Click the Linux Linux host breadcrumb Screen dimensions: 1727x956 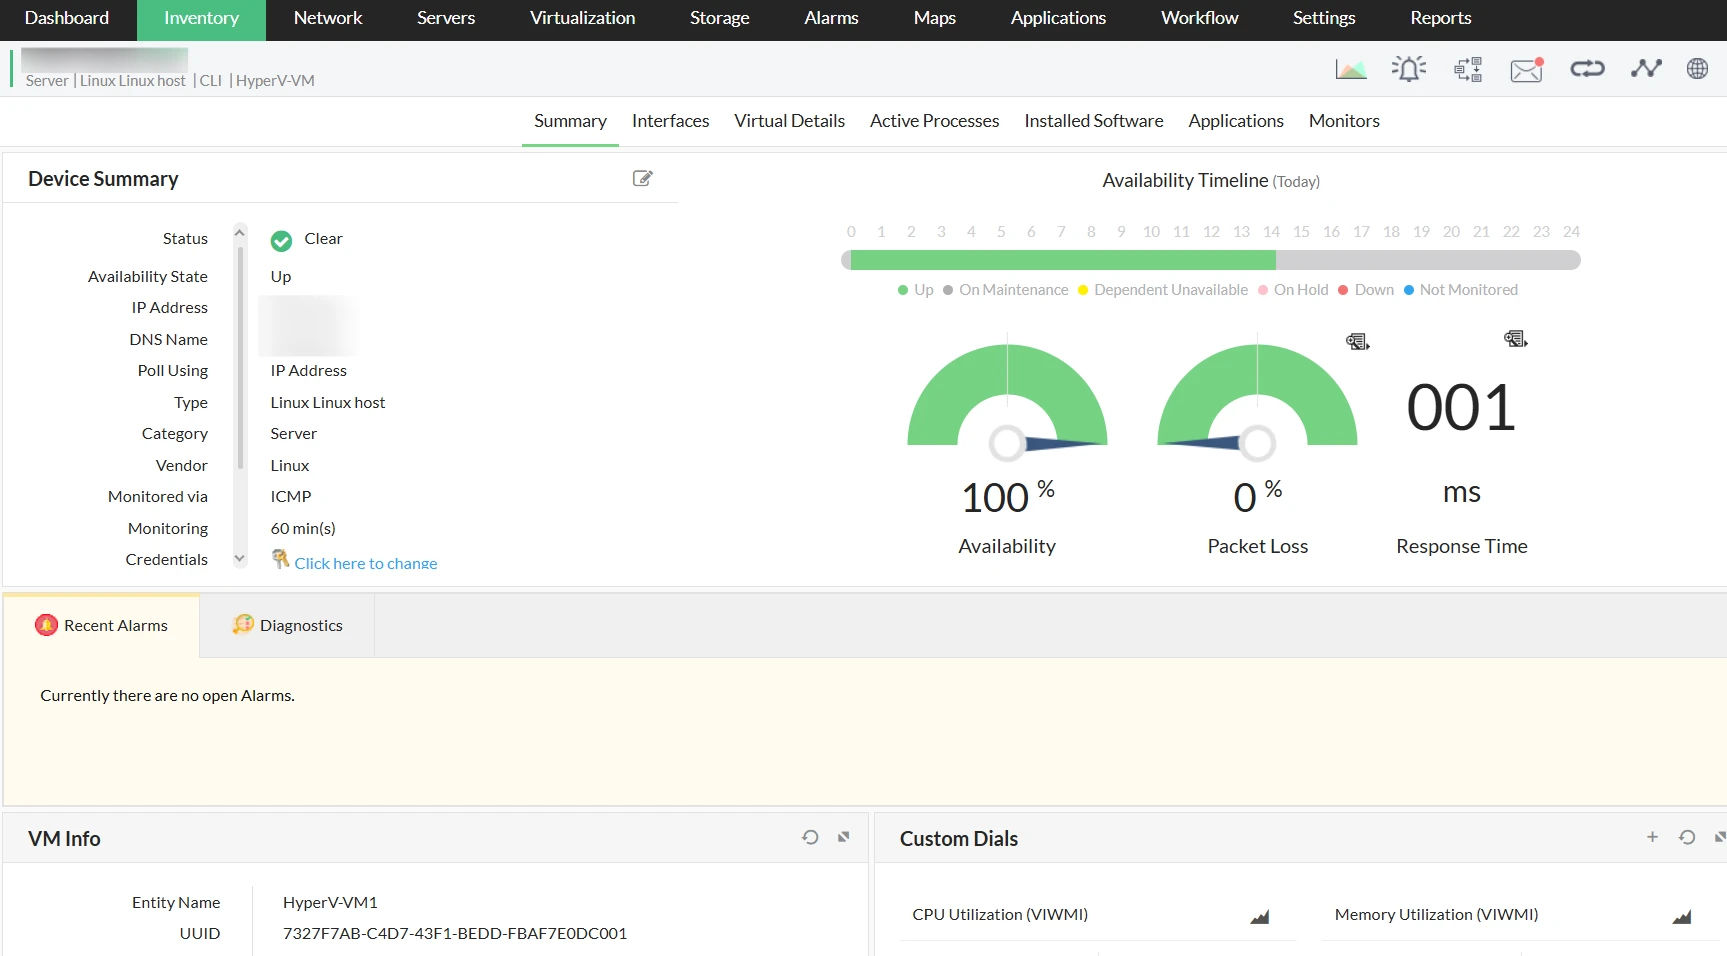132,81
